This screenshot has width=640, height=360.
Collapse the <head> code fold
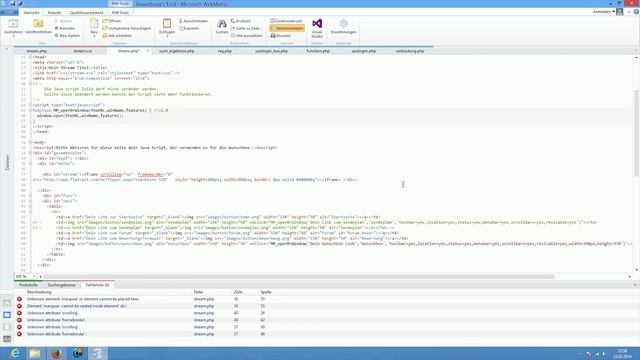[30, 57]
